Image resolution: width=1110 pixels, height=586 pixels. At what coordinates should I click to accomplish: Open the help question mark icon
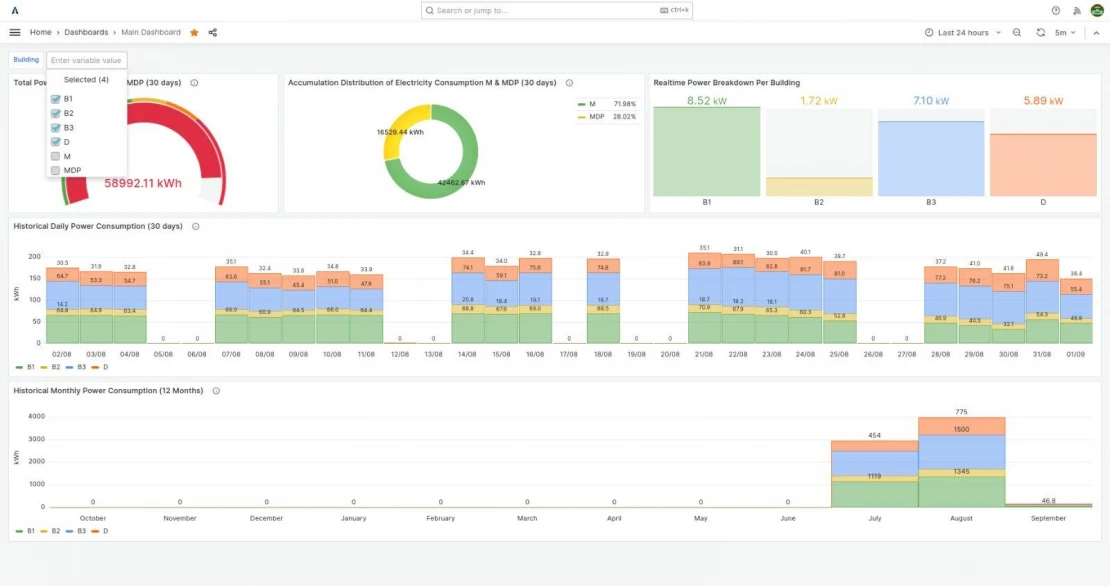[1055, 11]
